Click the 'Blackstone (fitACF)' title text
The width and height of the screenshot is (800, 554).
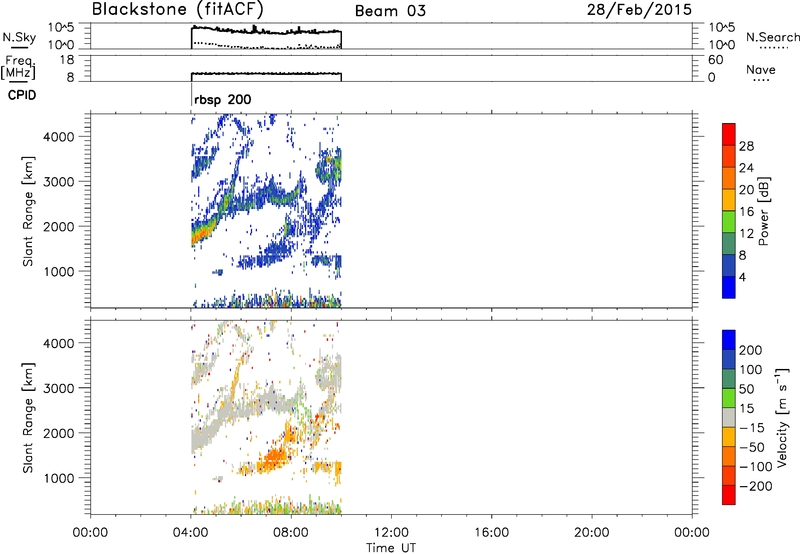pos(178,9)
